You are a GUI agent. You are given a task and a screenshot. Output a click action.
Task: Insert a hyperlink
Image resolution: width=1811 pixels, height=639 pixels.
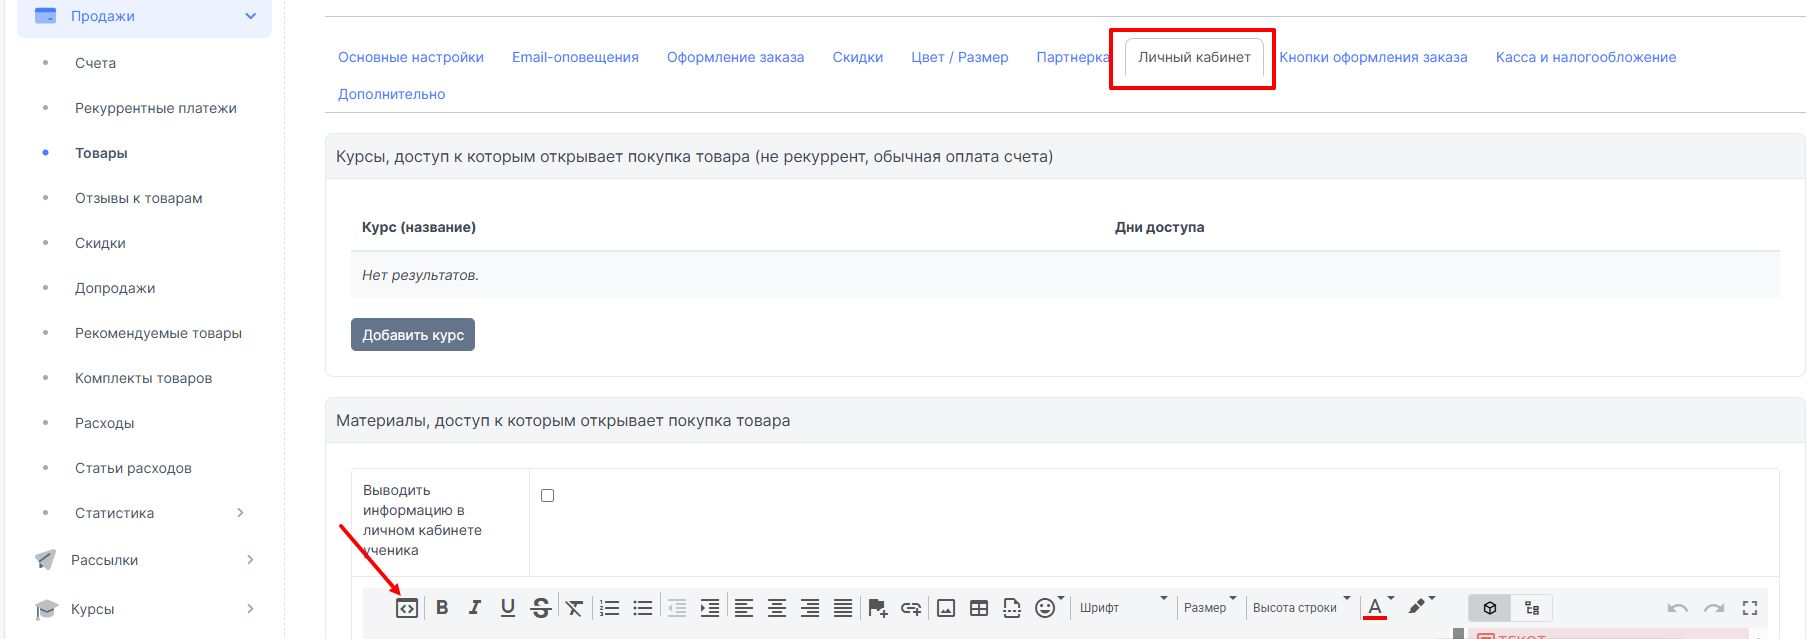(911, 607)
